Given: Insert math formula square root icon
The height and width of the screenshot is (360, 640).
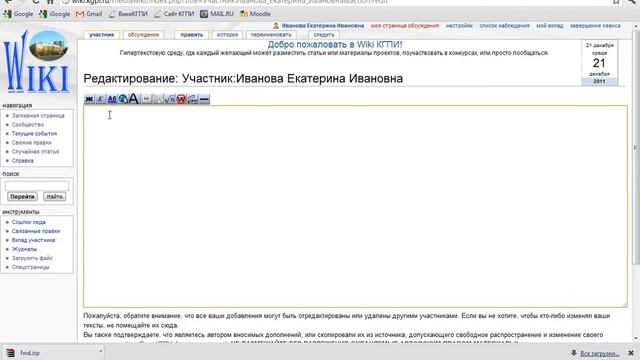Looking at the screenshot, I should [169, 99].
